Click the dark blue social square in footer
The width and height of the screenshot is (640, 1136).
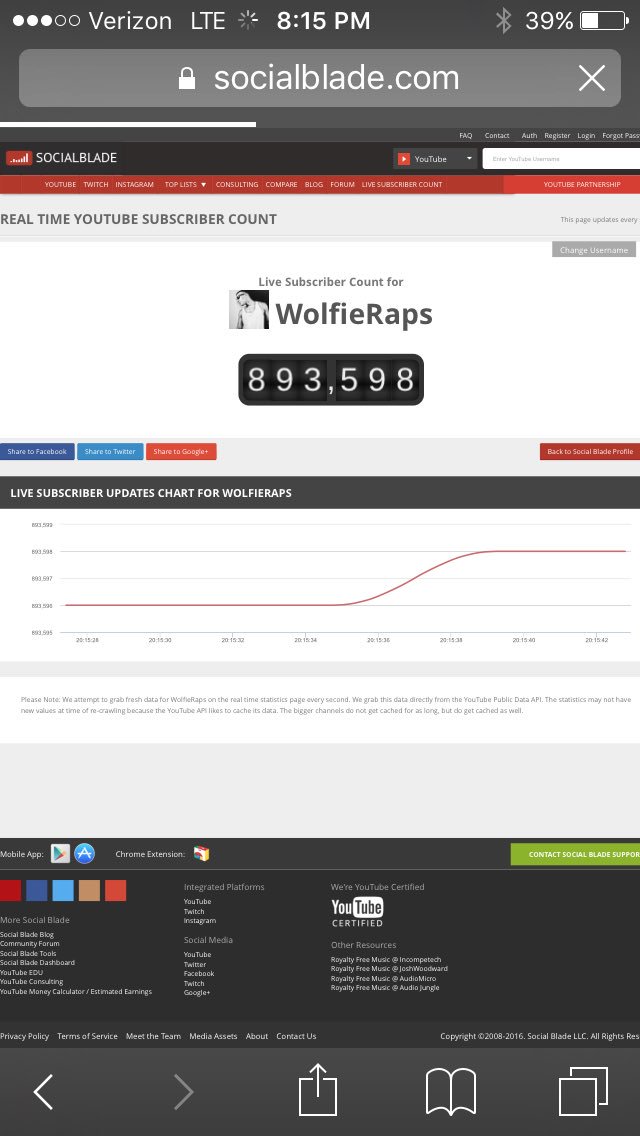37,890
